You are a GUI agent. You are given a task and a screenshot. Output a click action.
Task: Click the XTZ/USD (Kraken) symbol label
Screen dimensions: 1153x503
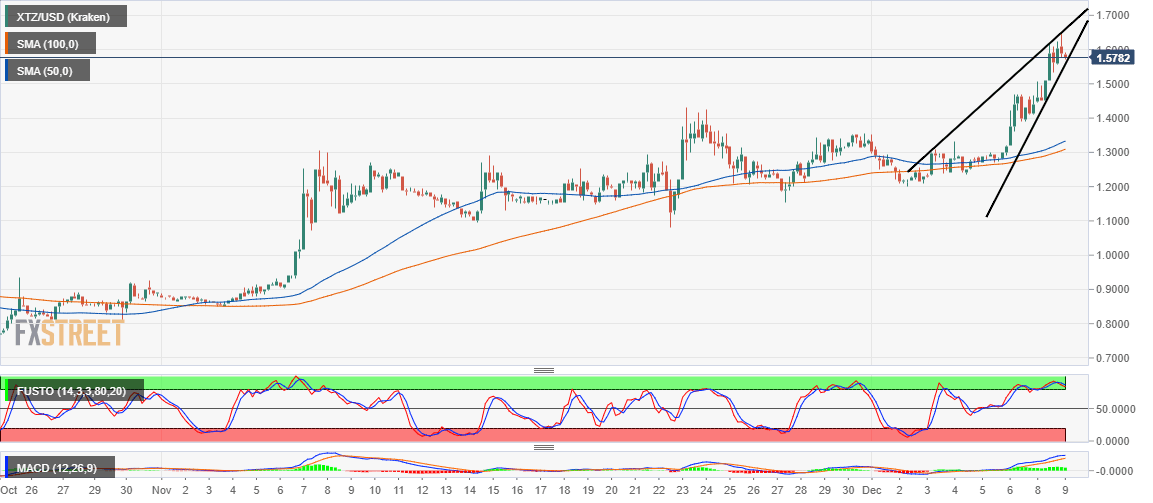pos(65,16)
